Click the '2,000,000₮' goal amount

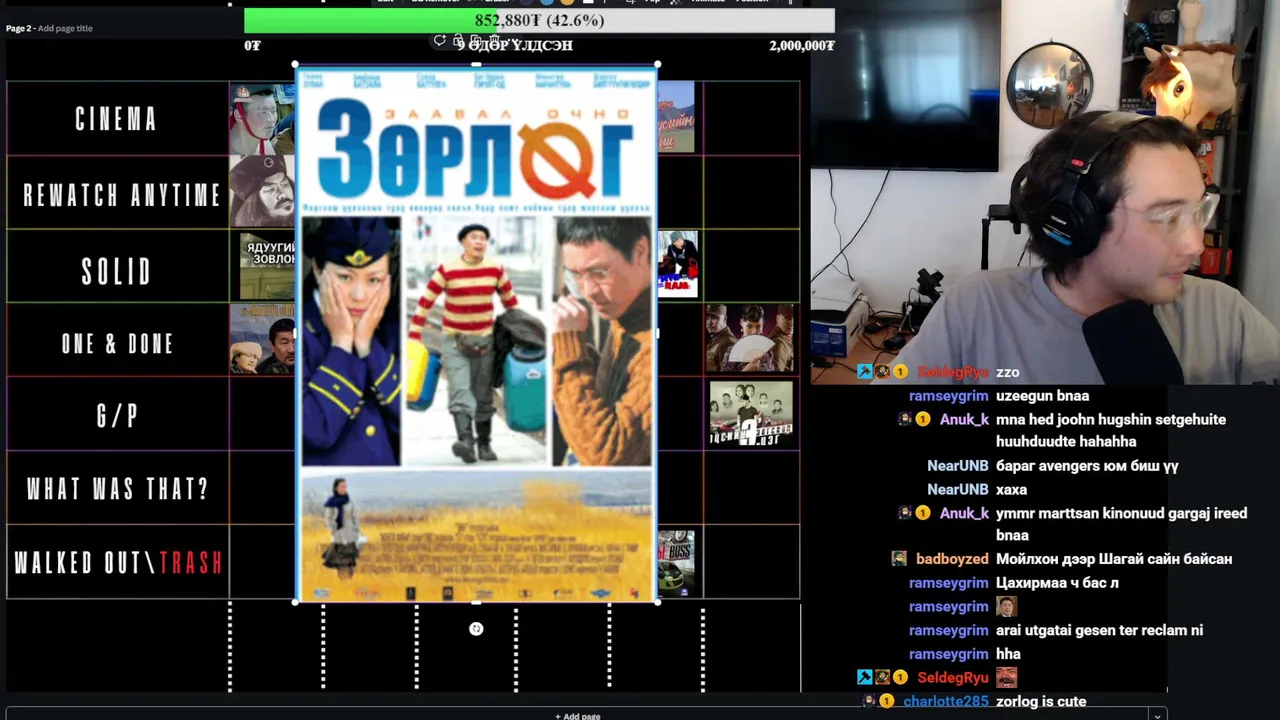tap(802, 45)
